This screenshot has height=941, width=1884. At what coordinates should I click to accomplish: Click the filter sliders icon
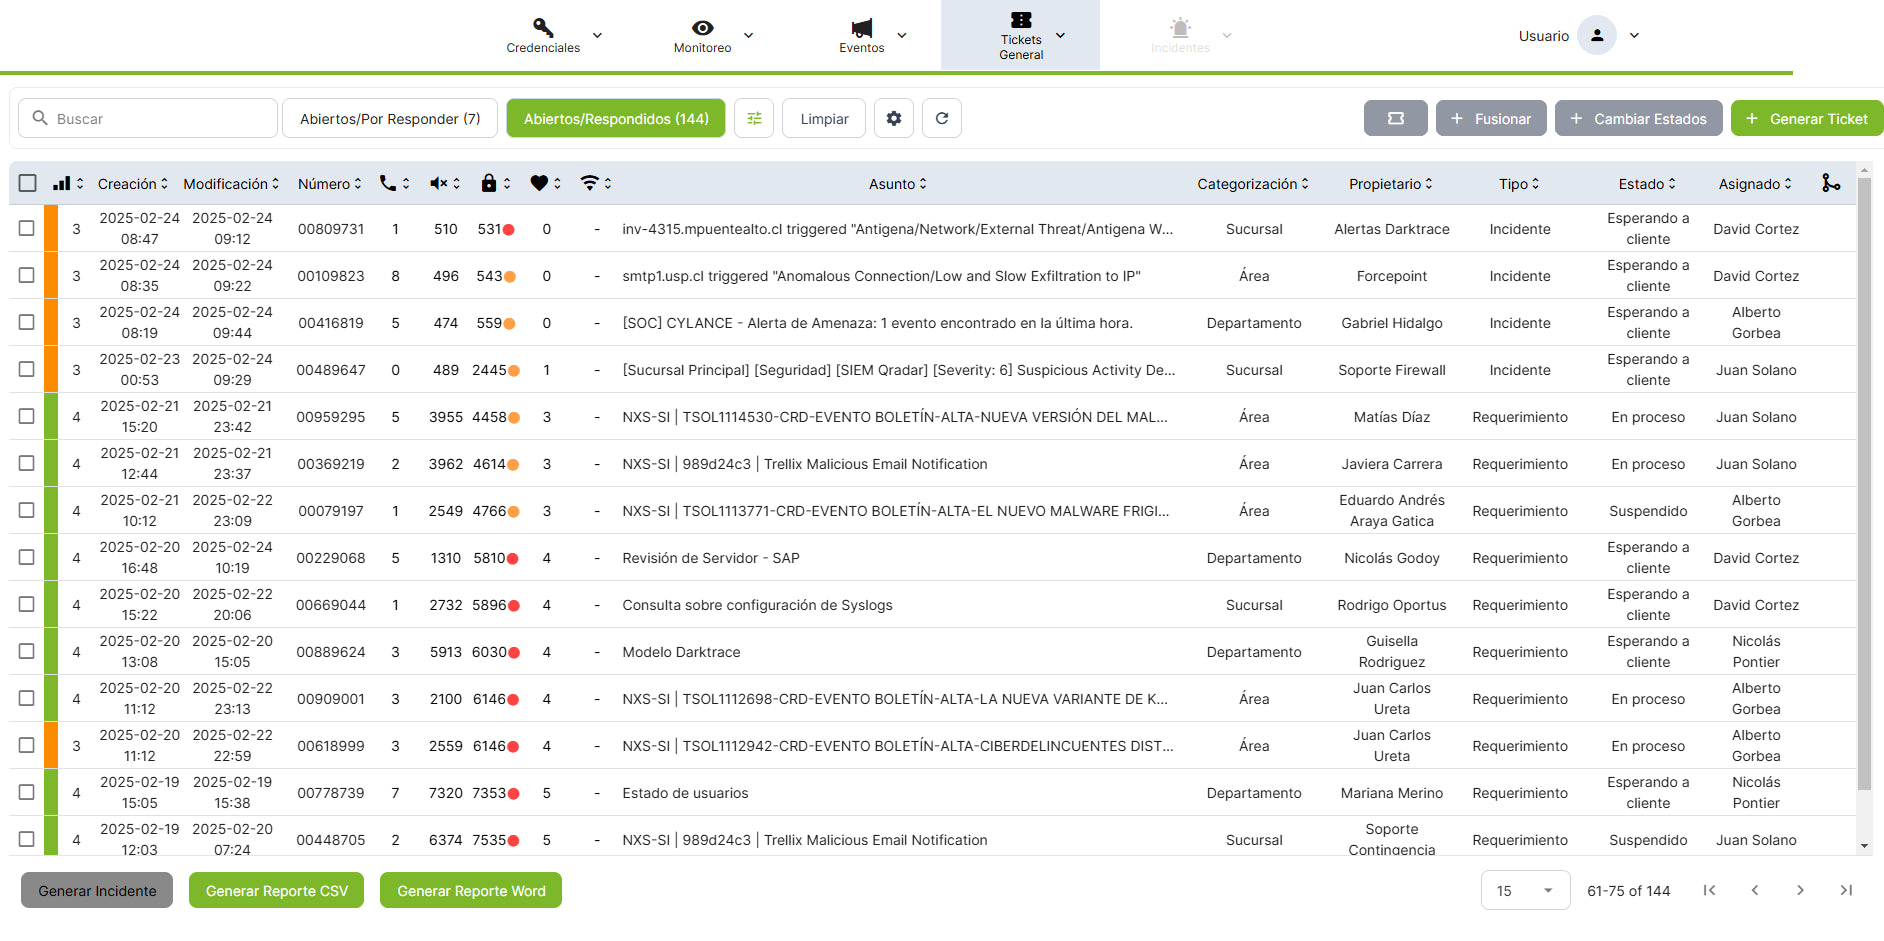(x=754, y=118)
